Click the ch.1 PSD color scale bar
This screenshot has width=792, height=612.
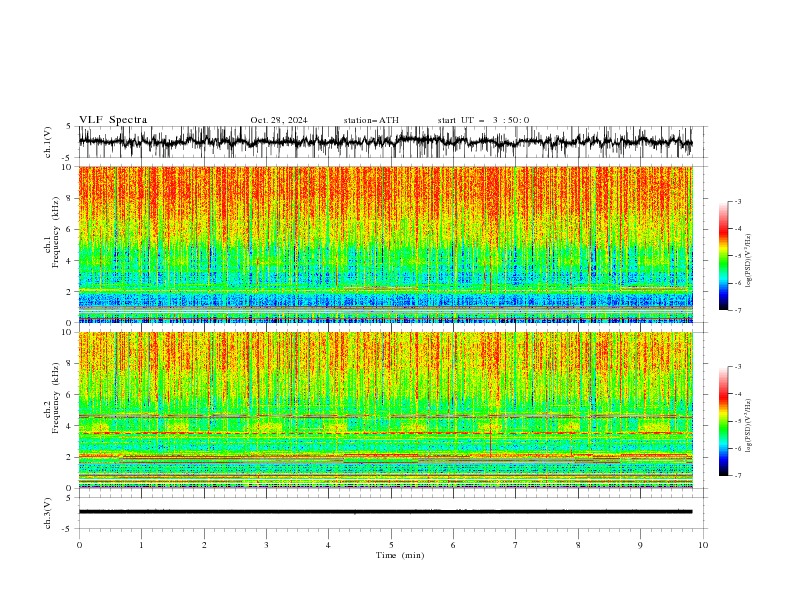point(723,256)
